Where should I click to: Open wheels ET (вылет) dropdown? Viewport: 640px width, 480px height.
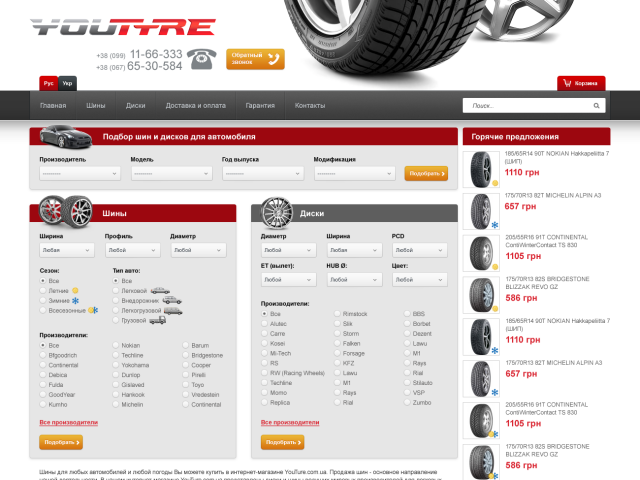pos(288,280)
